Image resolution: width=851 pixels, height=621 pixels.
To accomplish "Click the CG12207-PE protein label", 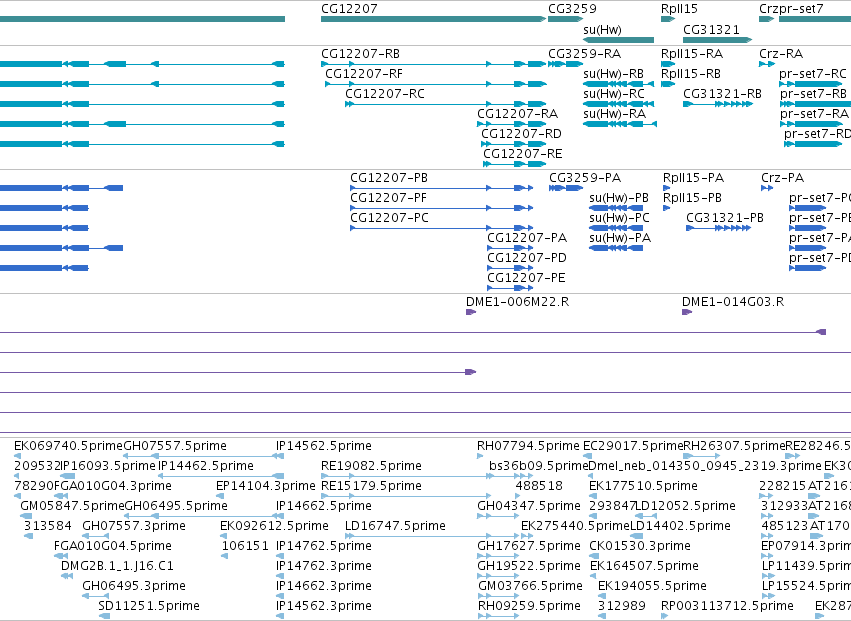I will tap(526, 278).
